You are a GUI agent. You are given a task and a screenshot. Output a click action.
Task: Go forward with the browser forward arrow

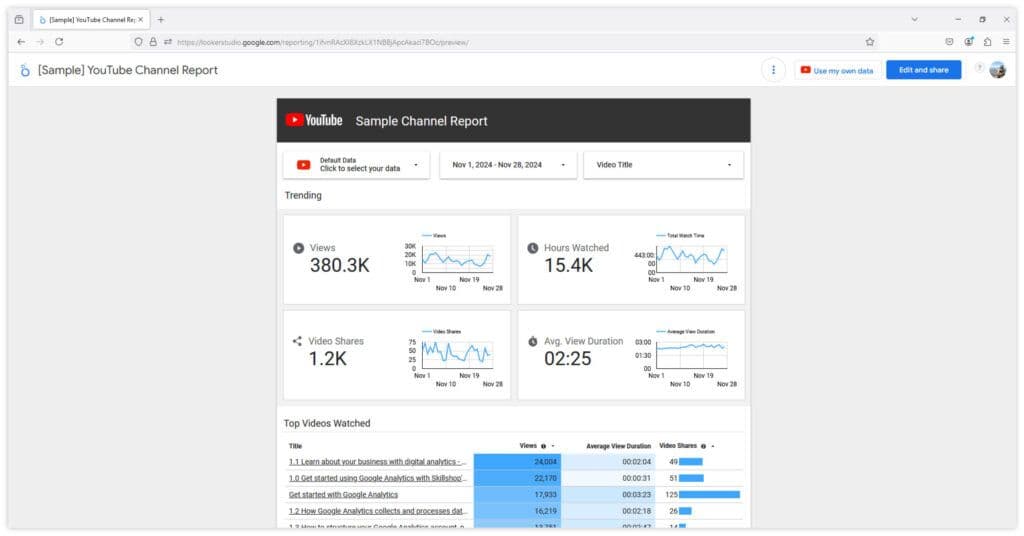pos(40,42)
